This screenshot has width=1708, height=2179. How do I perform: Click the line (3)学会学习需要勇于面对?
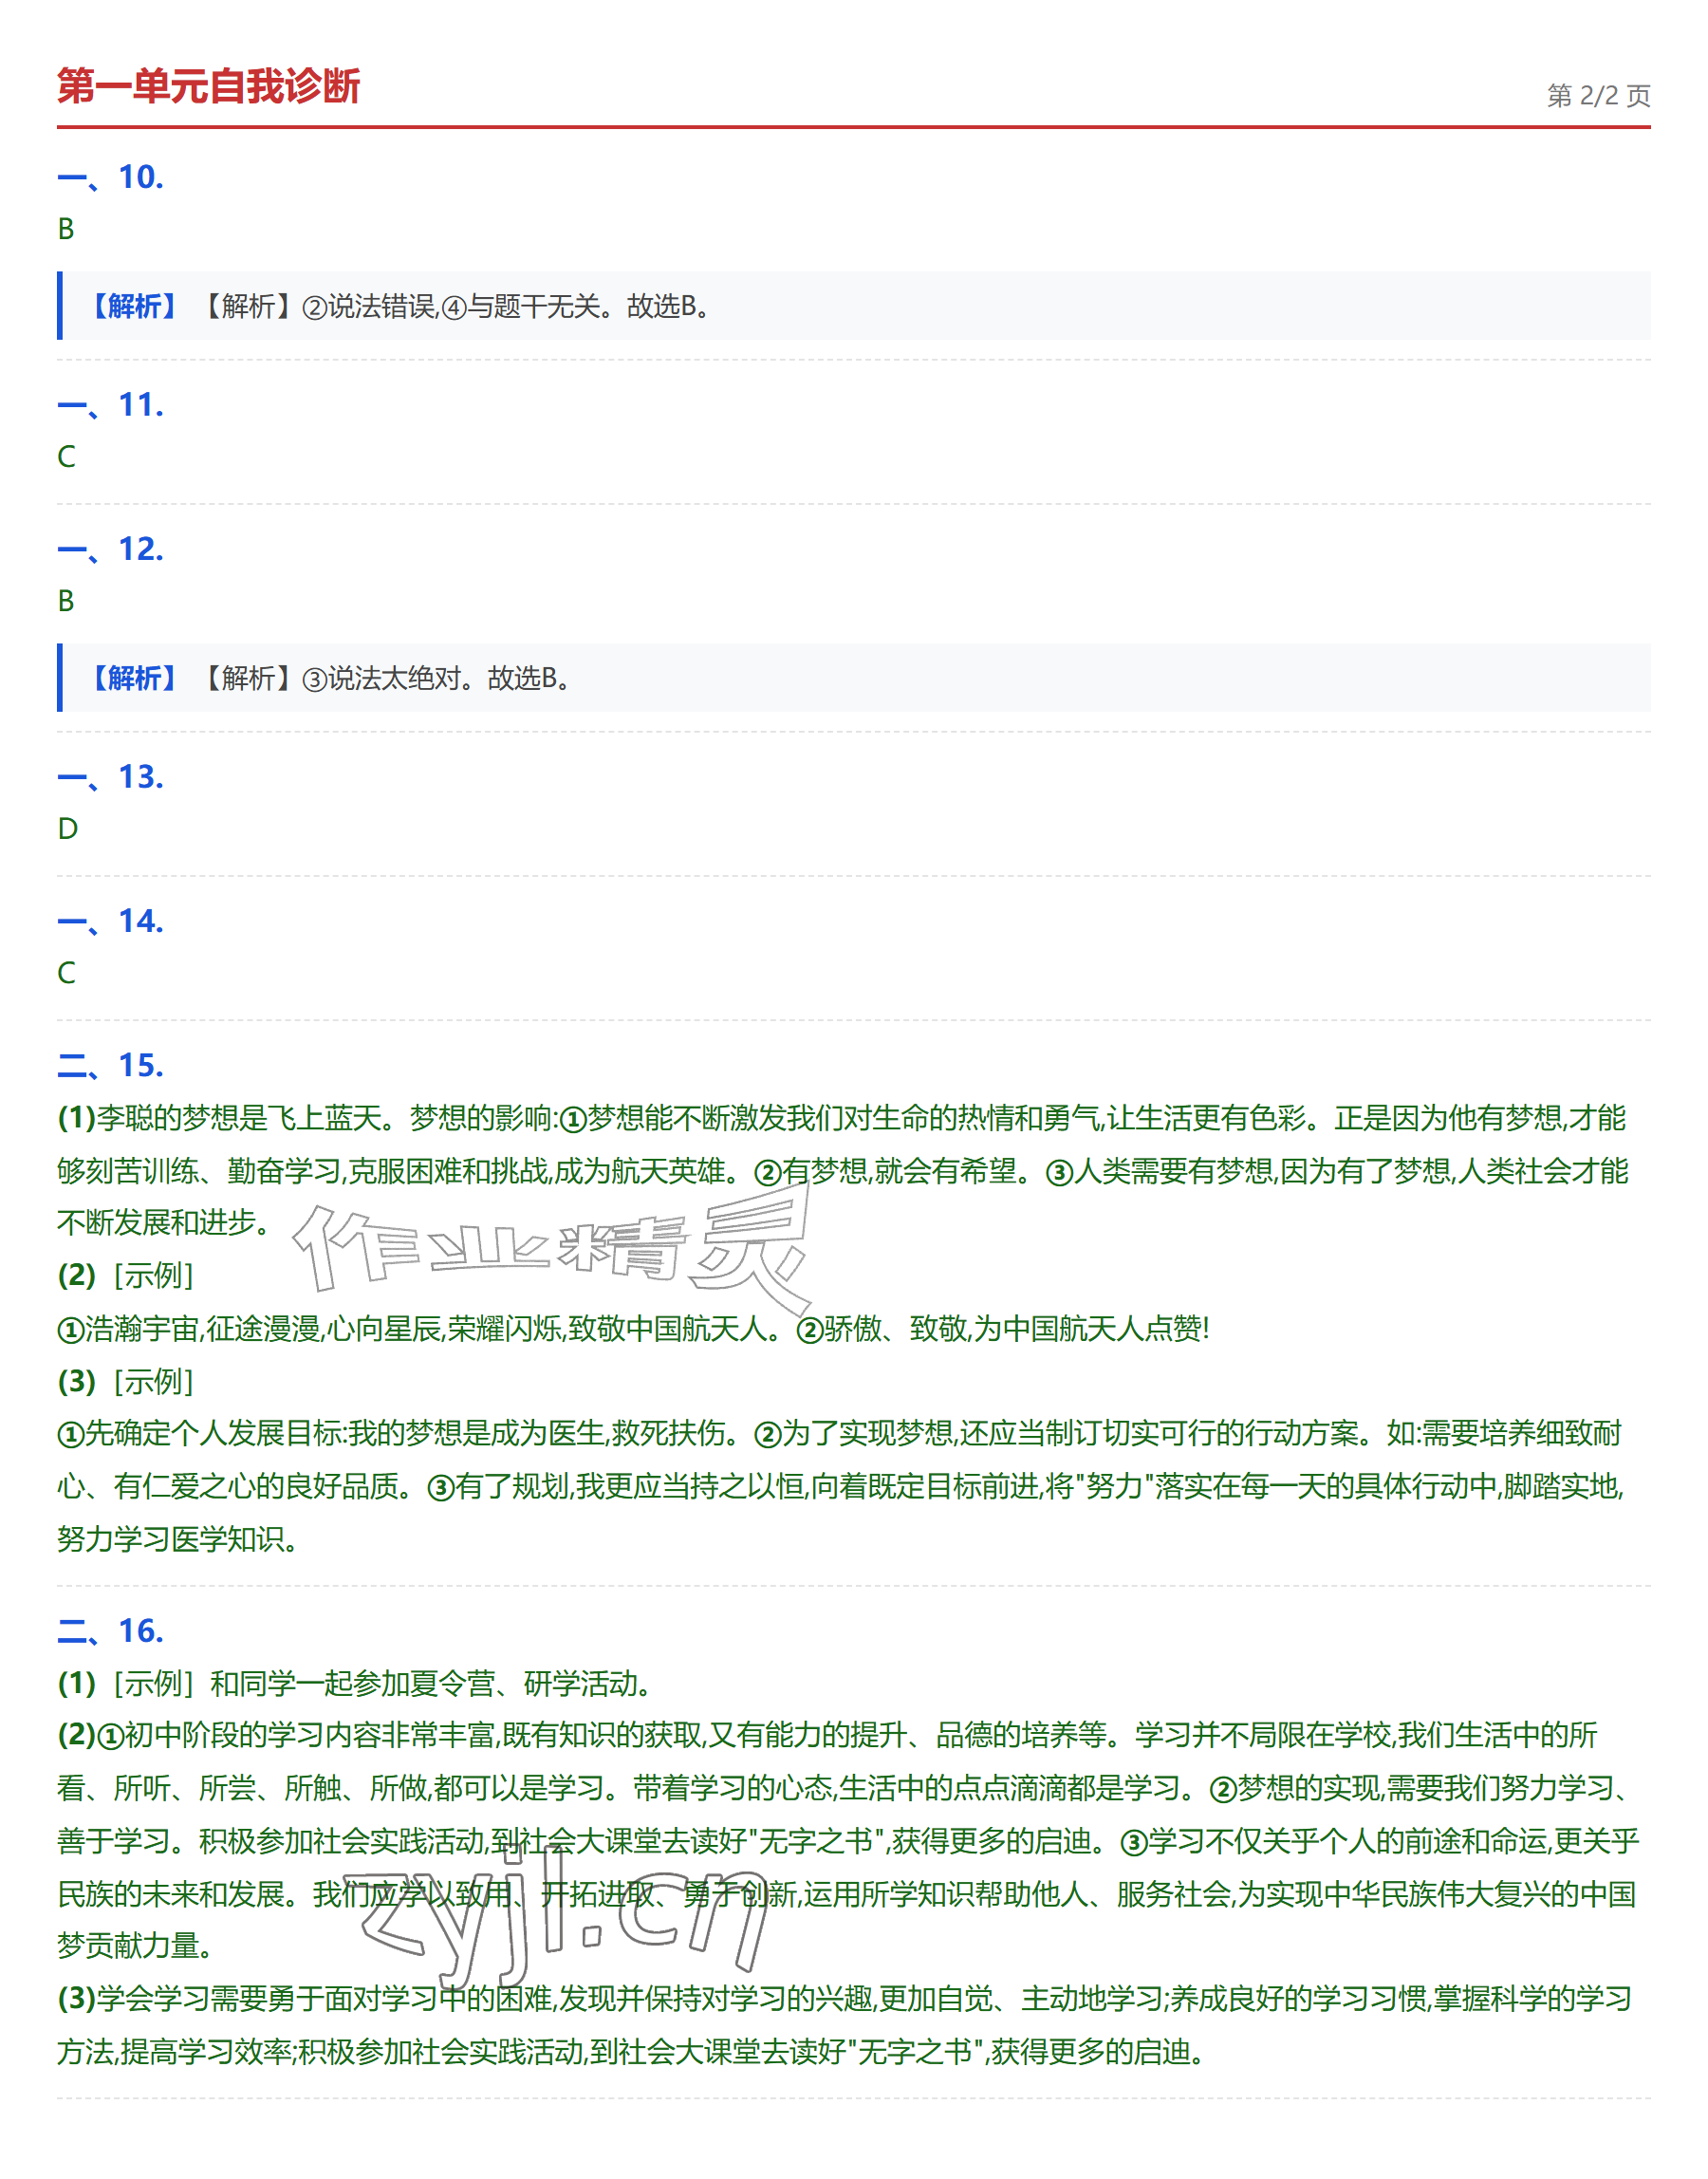coord(845,2000)
